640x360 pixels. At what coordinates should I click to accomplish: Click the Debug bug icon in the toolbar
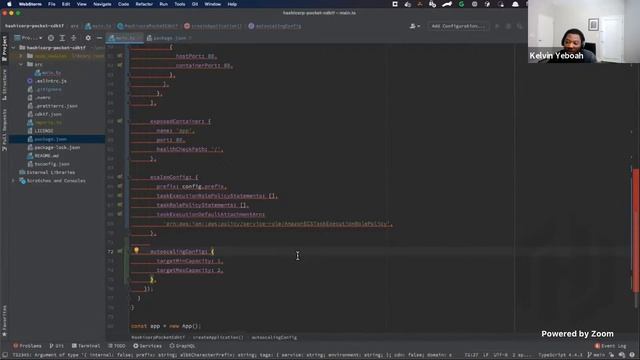coord(508,26)
